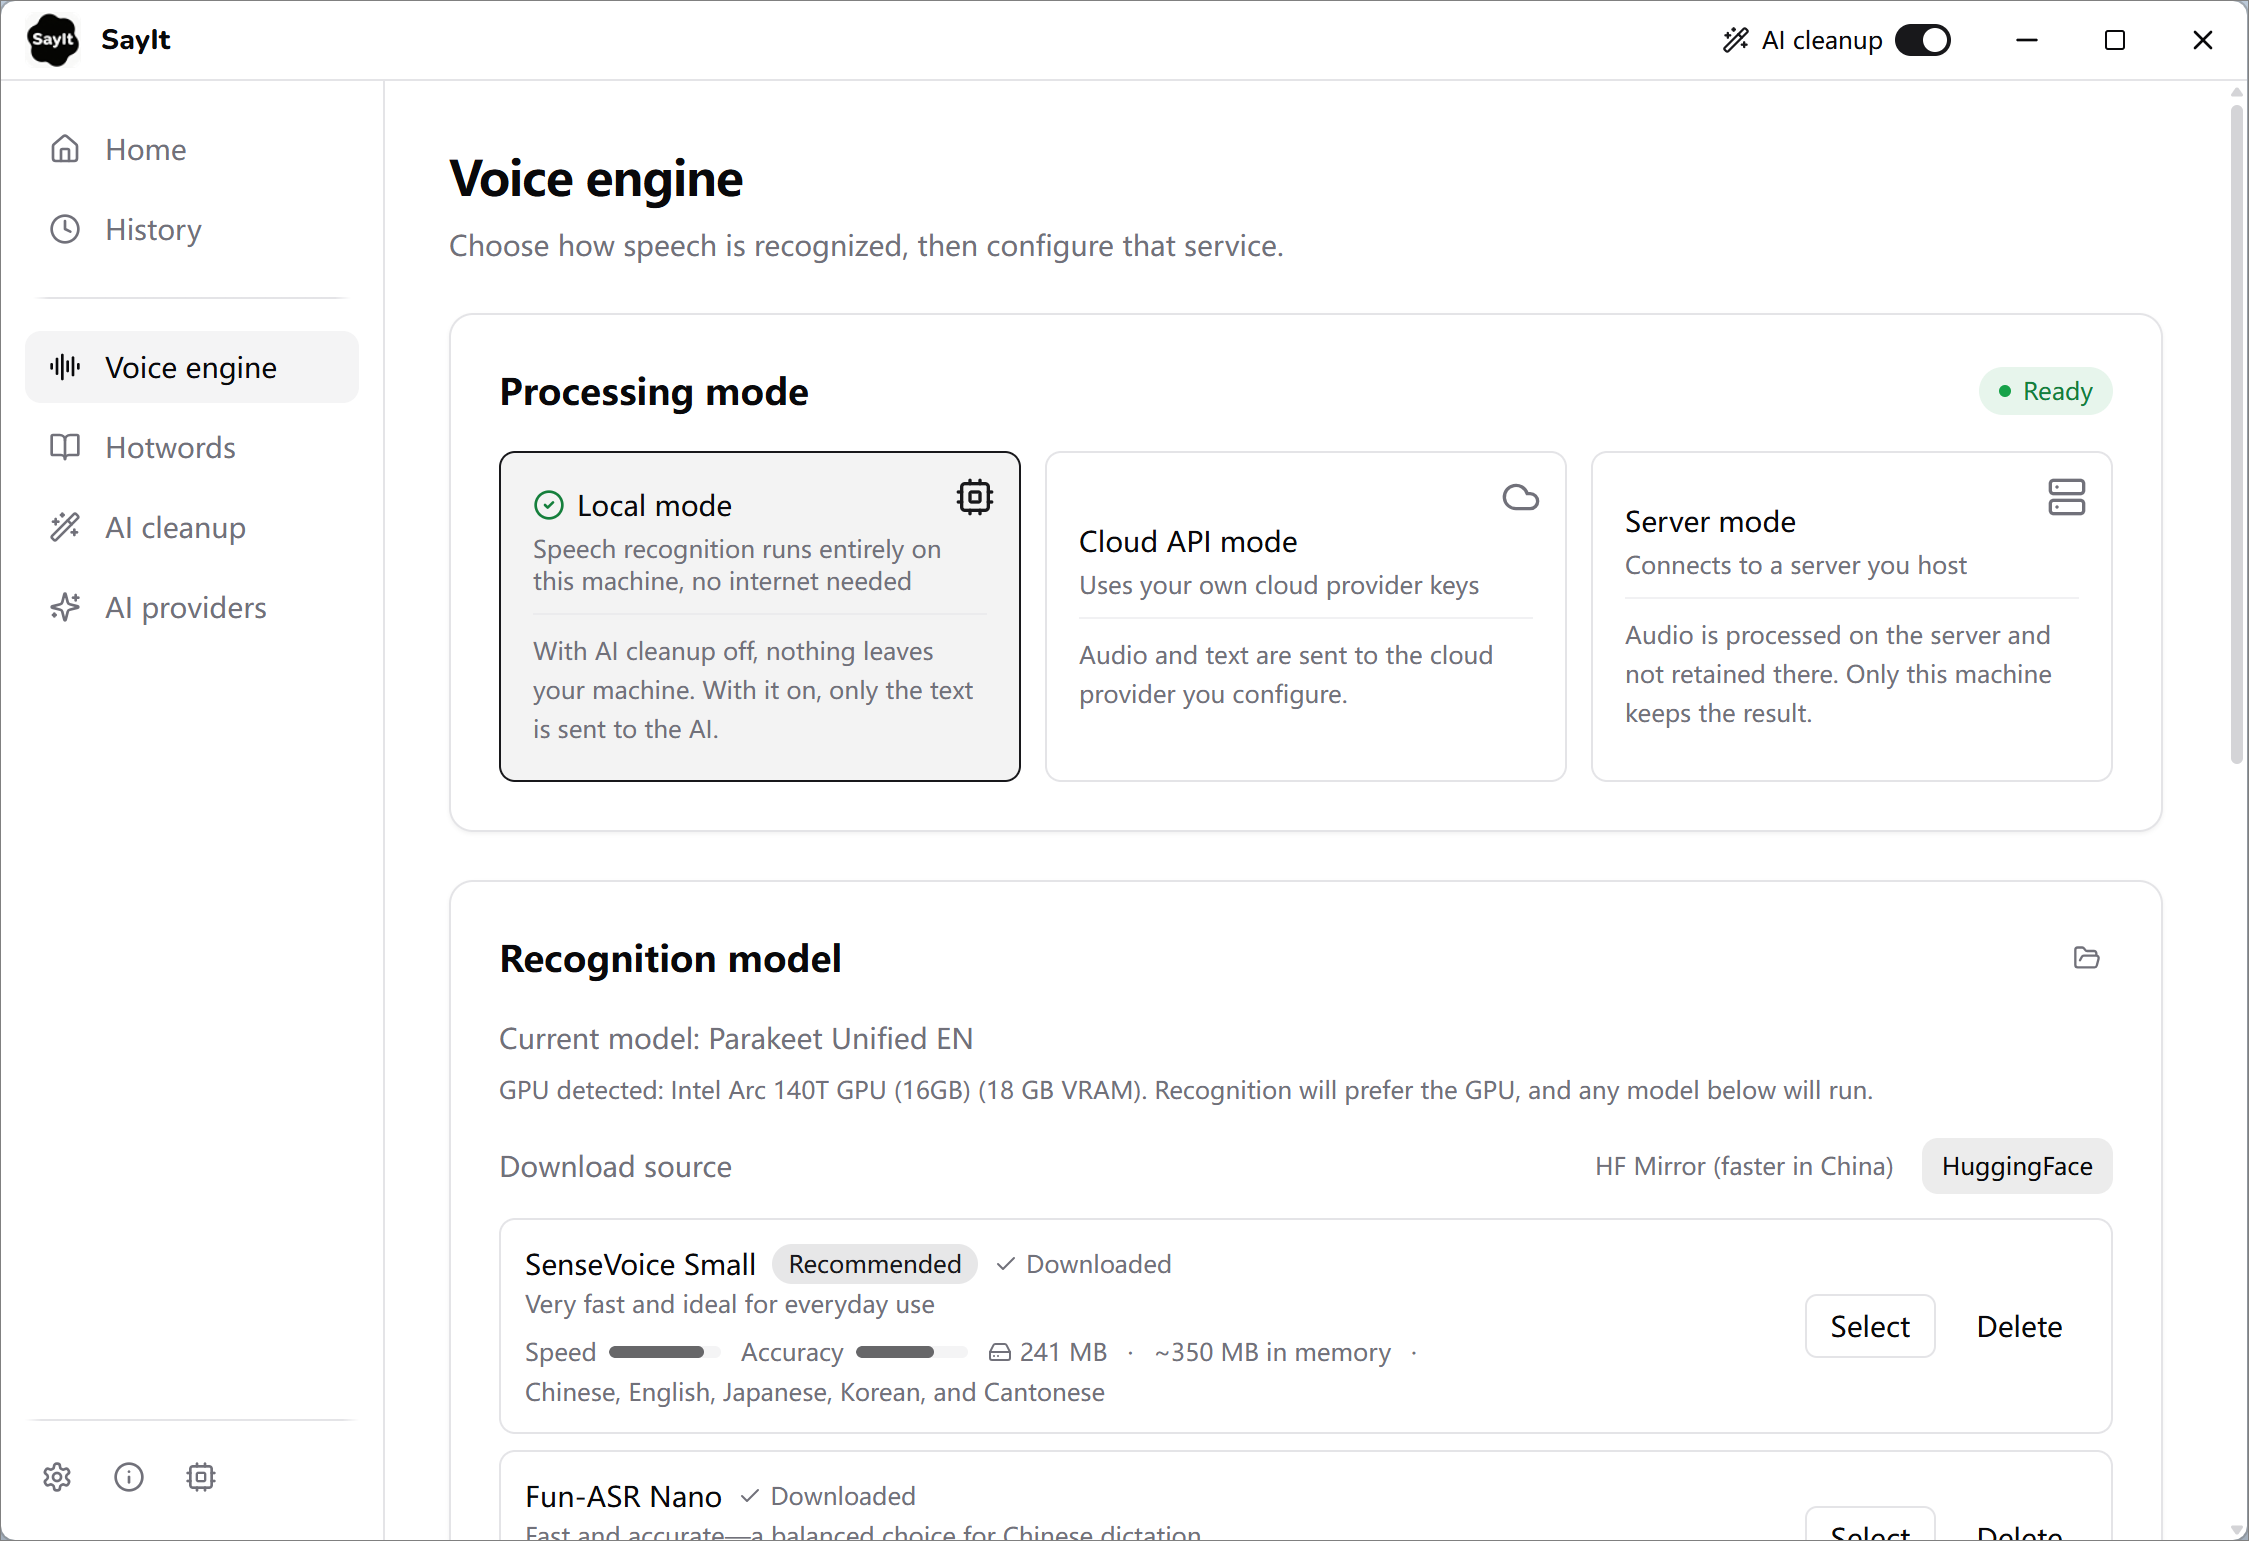The width and height of the screenshot is (2249, 1541).
Task: Open the History page
Action: (192, 229)
